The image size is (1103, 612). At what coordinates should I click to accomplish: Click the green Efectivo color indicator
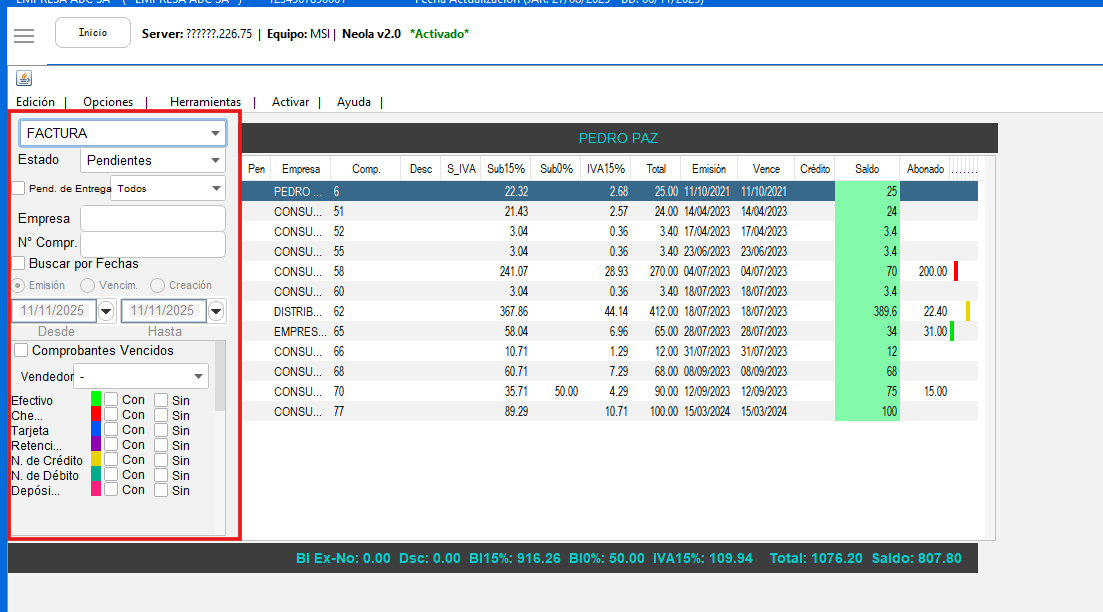[96, 400]
